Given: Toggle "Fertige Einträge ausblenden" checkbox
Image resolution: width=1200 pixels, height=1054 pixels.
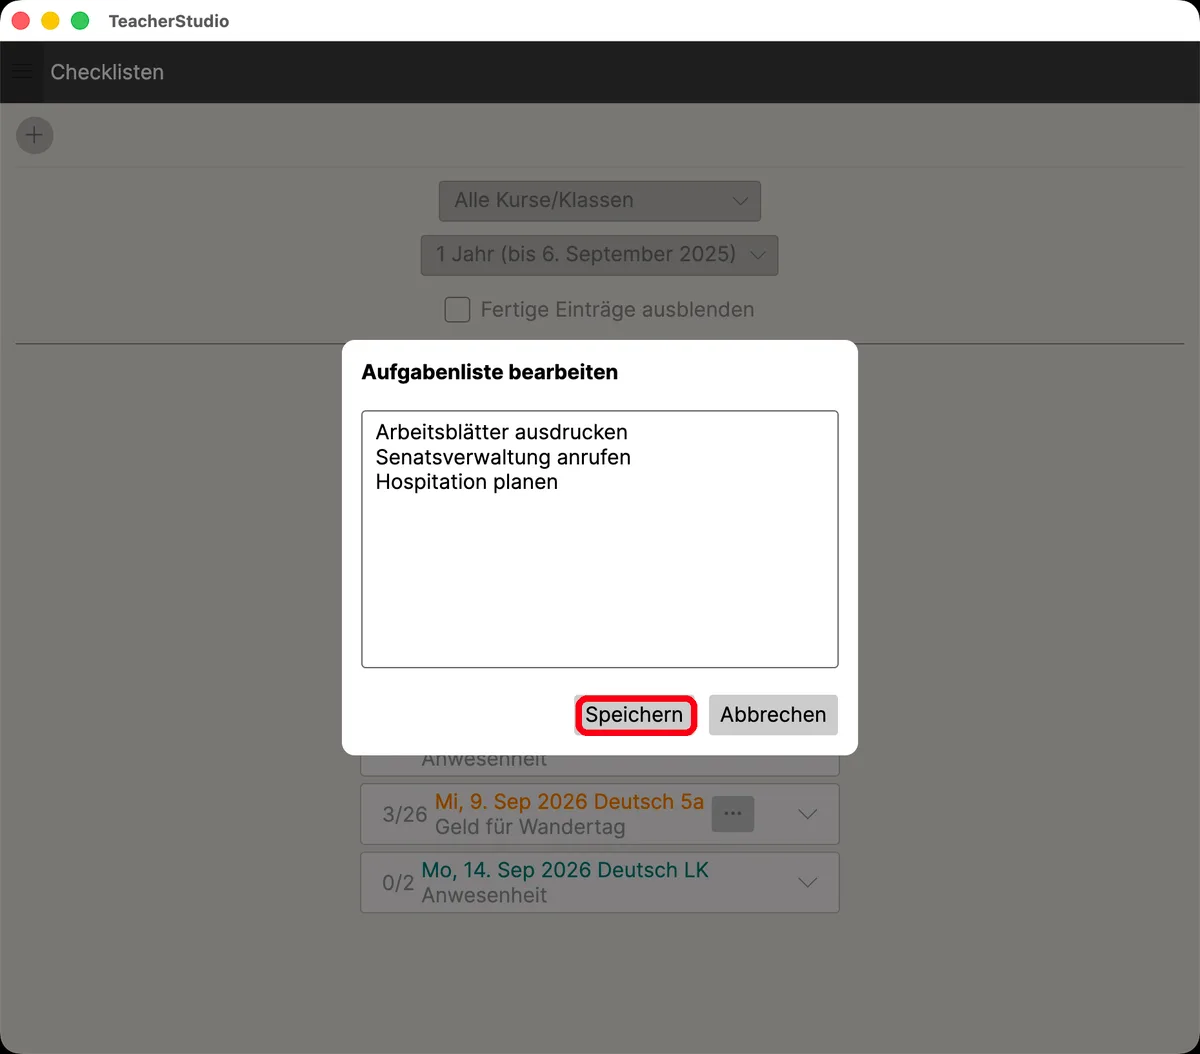Looking at the screenshot, I should [457, 310].
